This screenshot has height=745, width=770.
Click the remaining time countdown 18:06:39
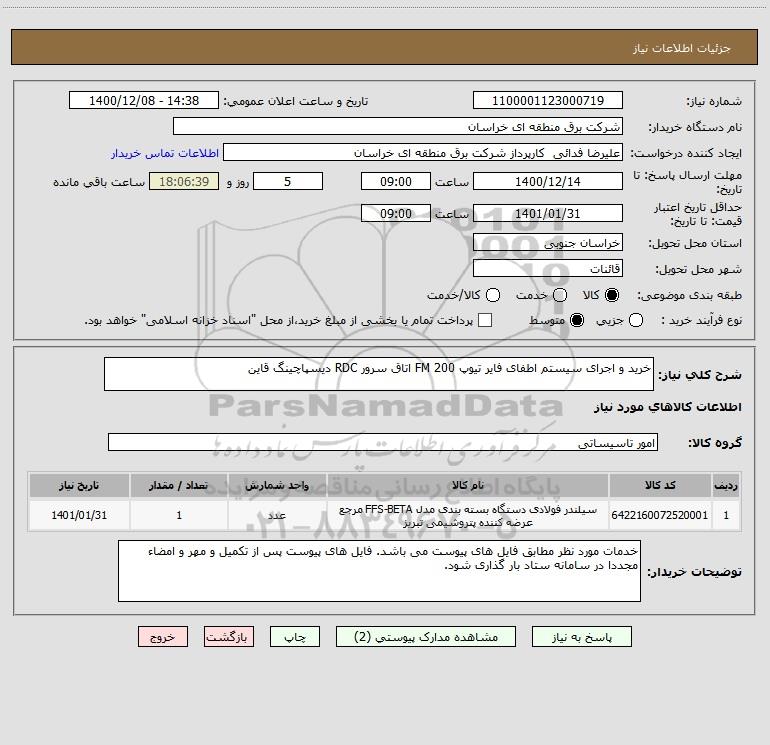pos(184,182)
